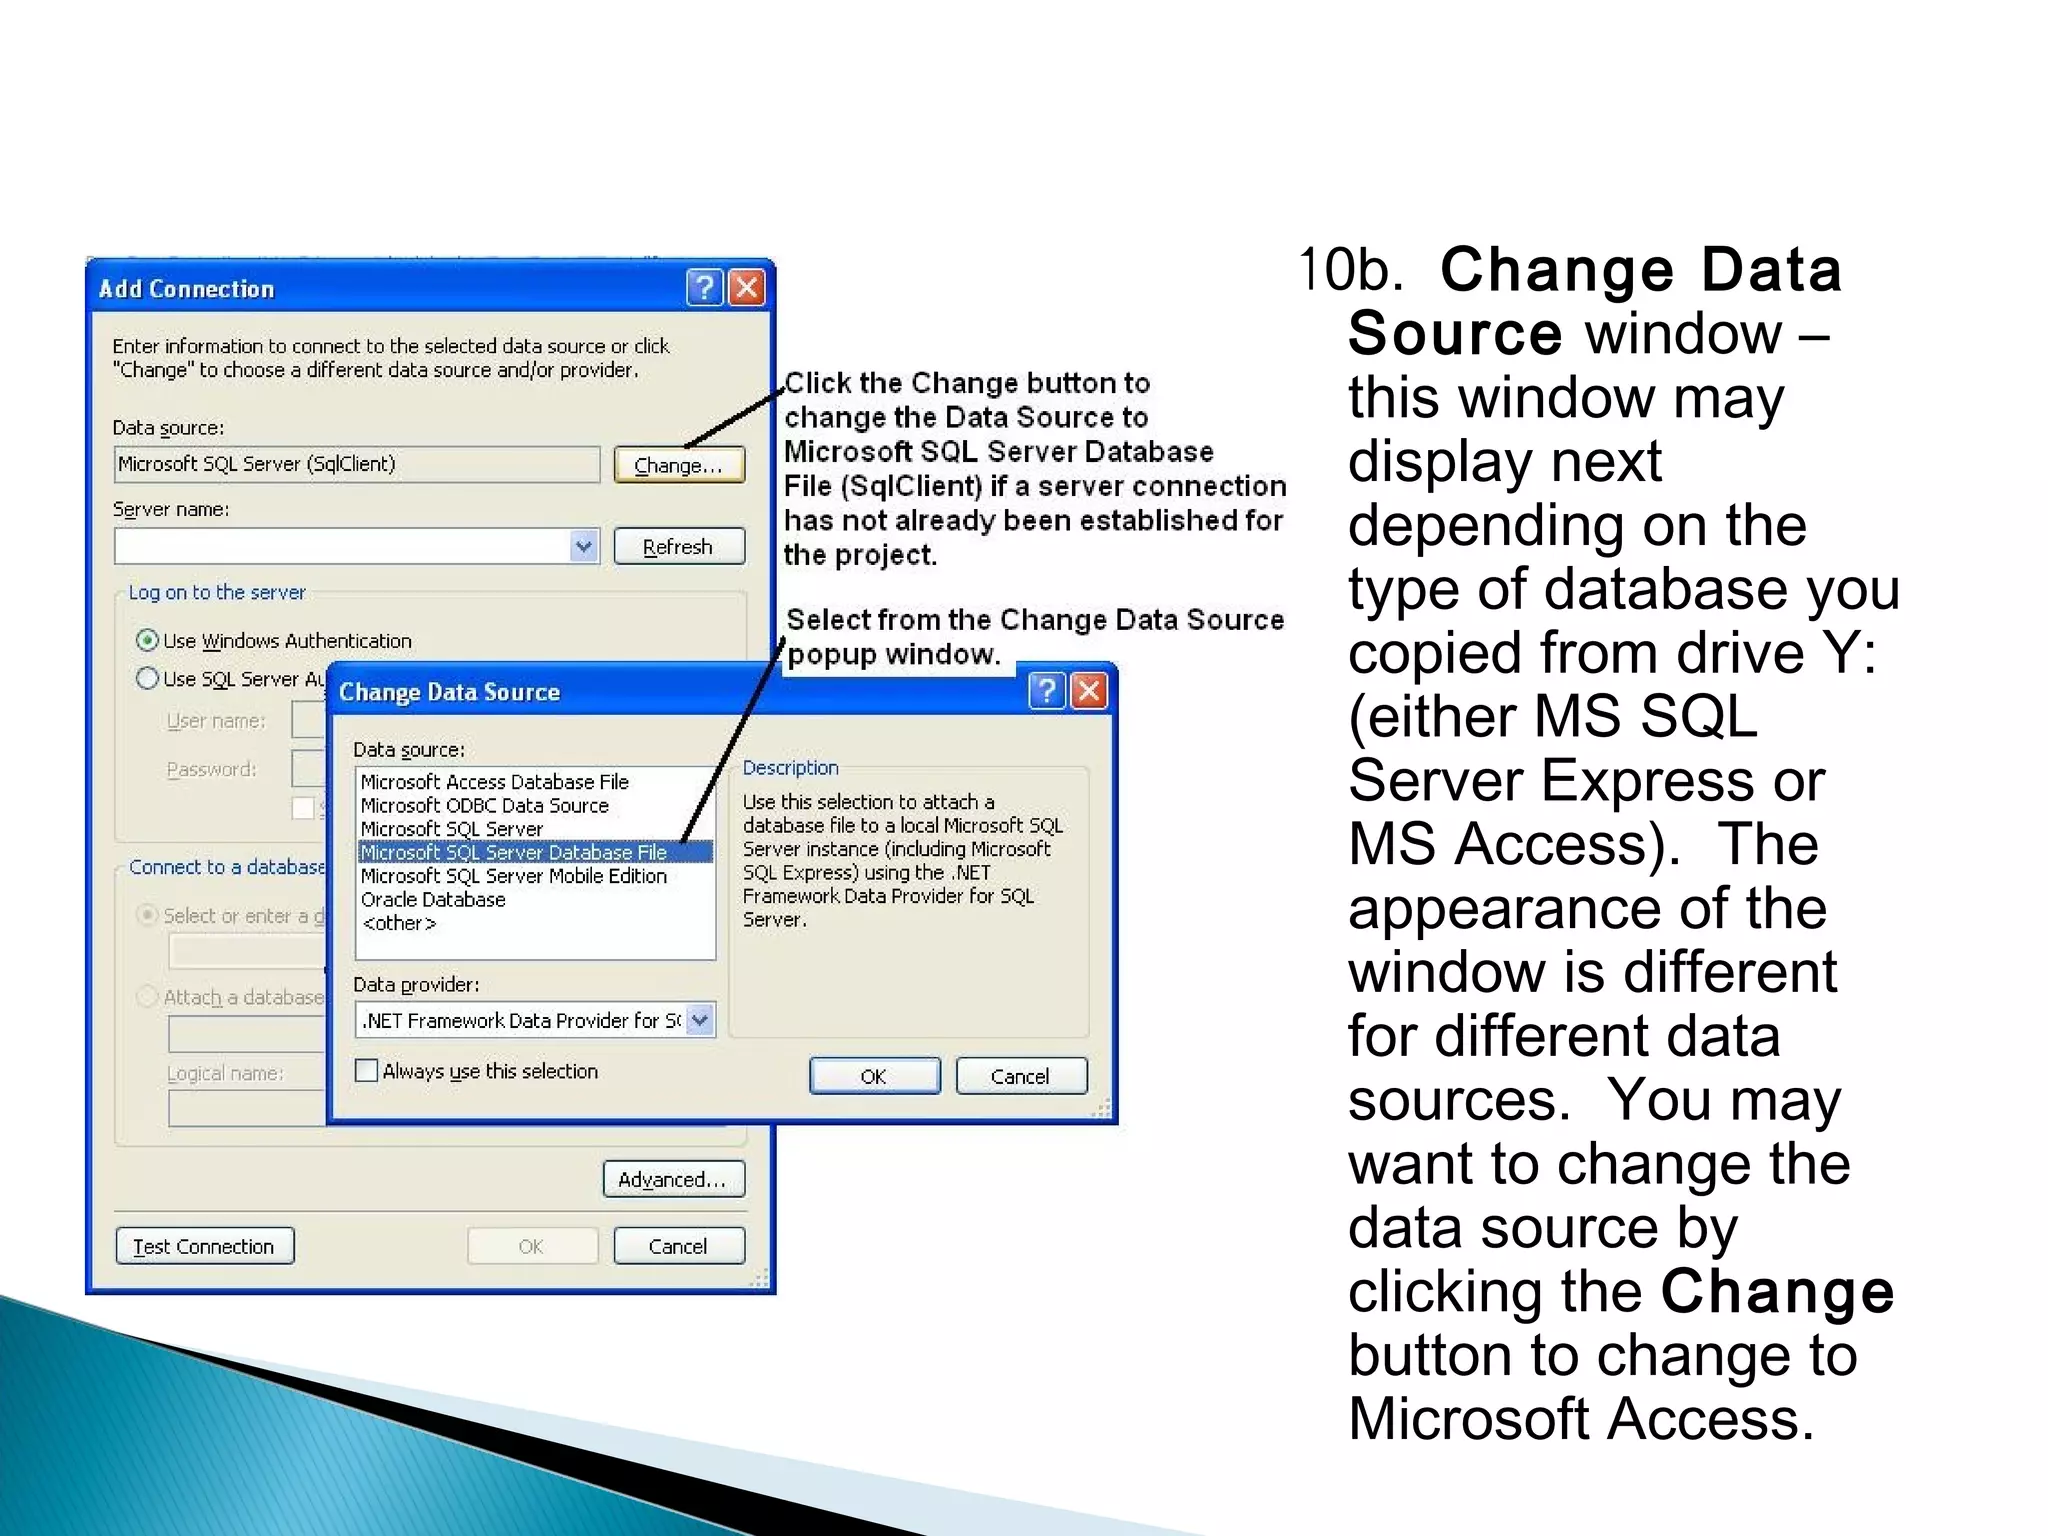Click the Change Data Source help question mark icon
Image resolution: width=2048 pixels, height=1536 pixels.
click(1046, 691)
